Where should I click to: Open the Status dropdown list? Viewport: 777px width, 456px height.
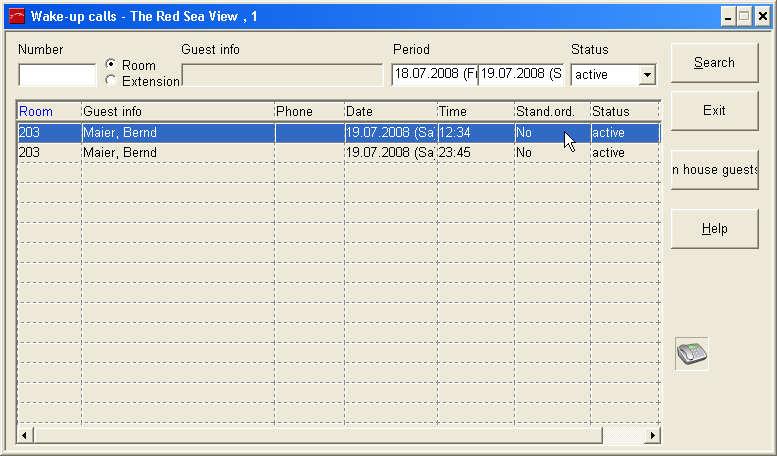647,75
